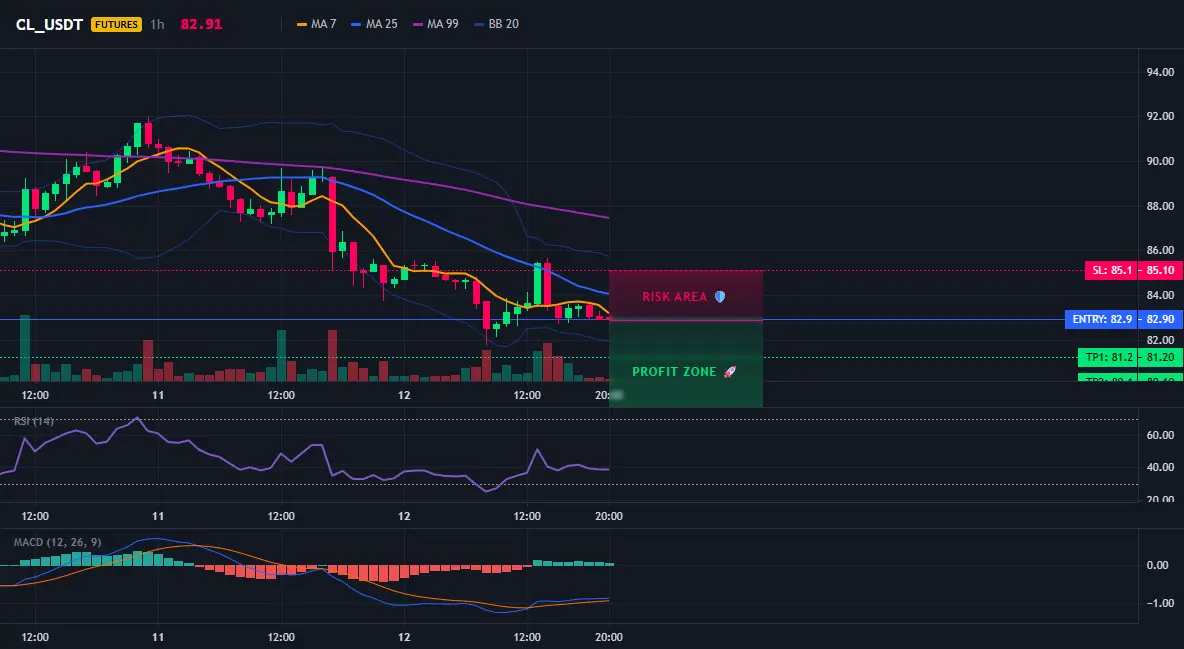The width and height of the screenshot is (1184, 649).
Task: Click the MACD (12, 26, 9) indicator label
Action: tap(57, 542)
